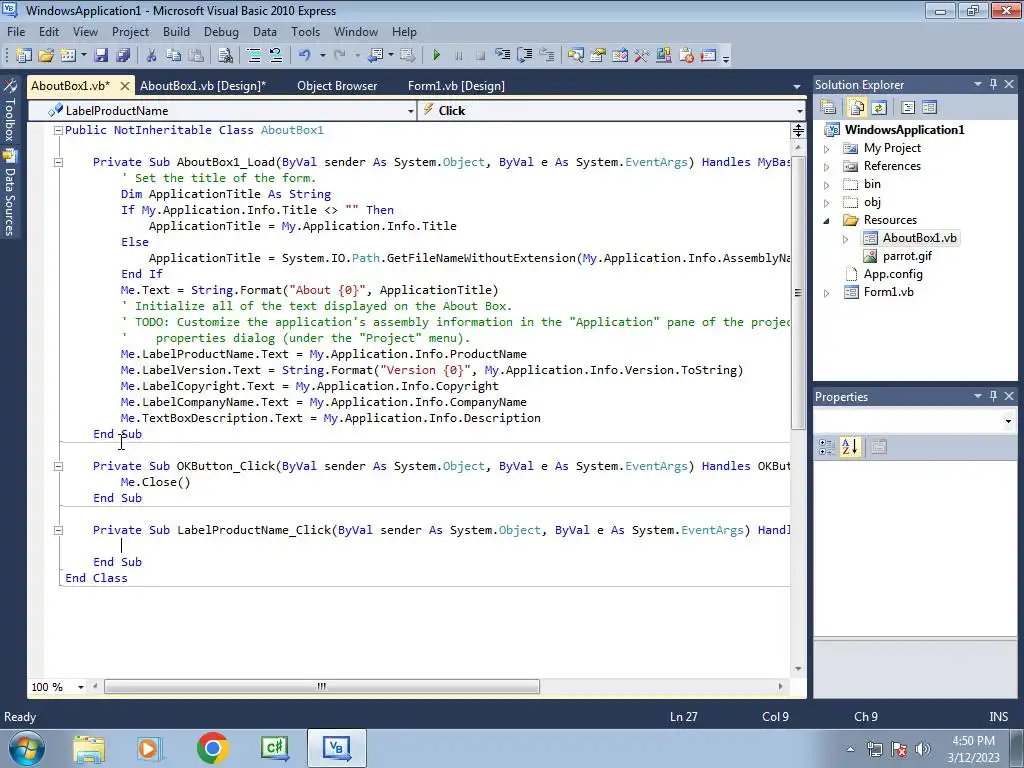
Task: Expand the References tree node
Action: point(827,167)
